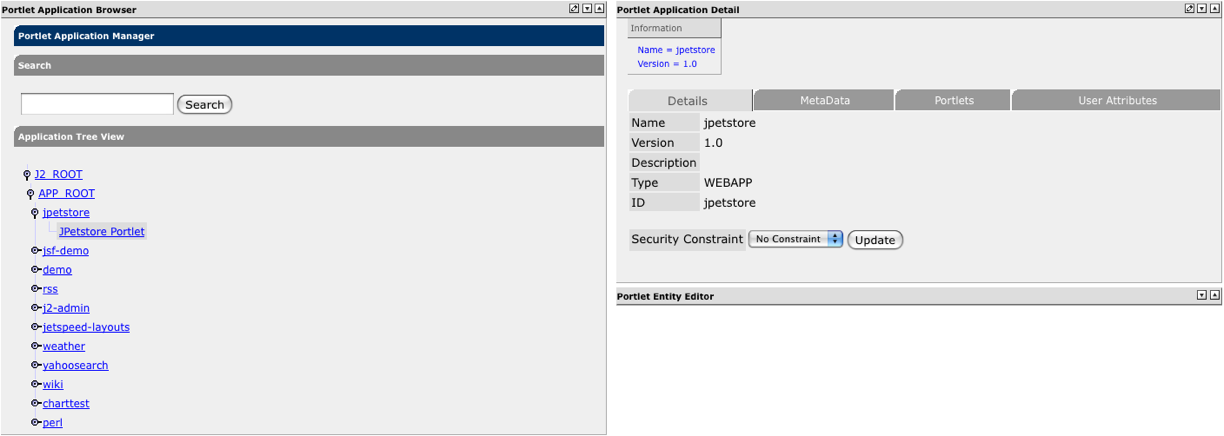Focus the application search text field
Viewport: 1224px width, 436px height.
pyautogui.click(x=97, y=104)
